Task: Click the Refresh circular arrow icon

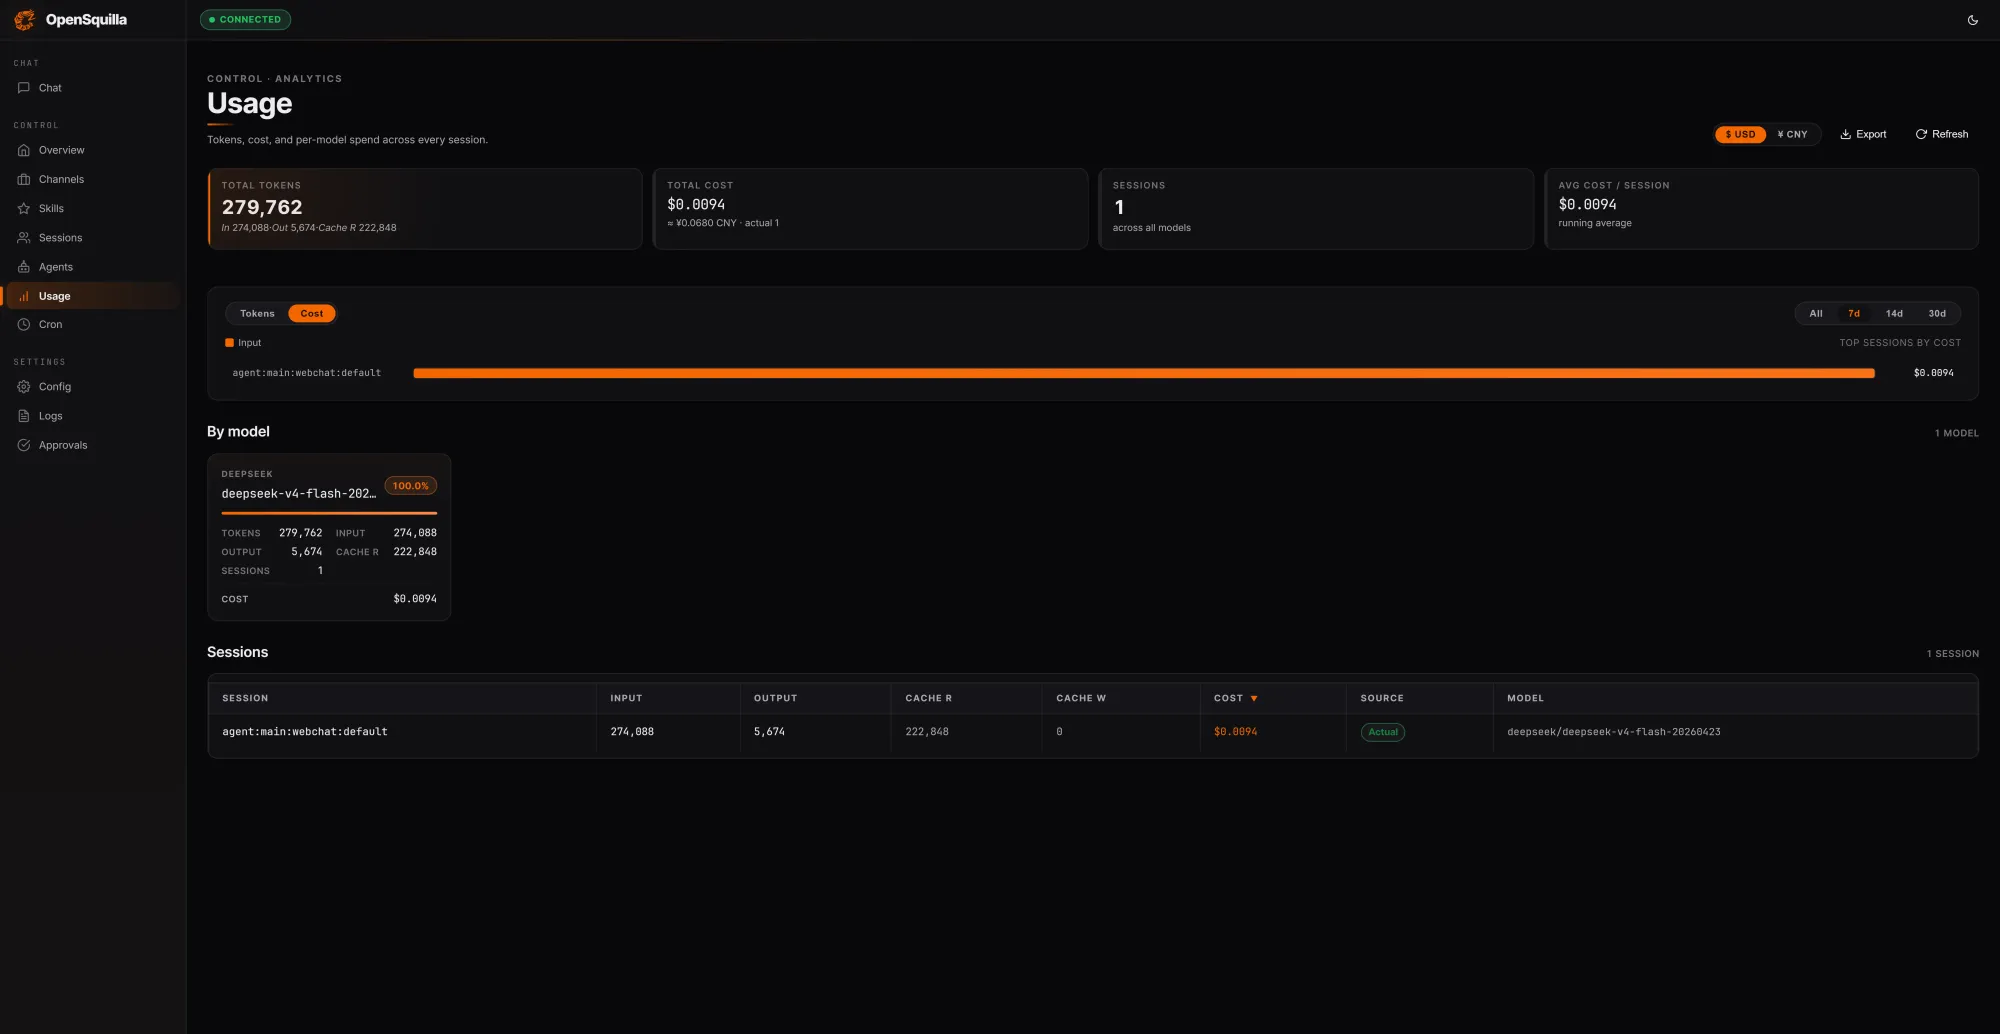Action: (1921, 134)
